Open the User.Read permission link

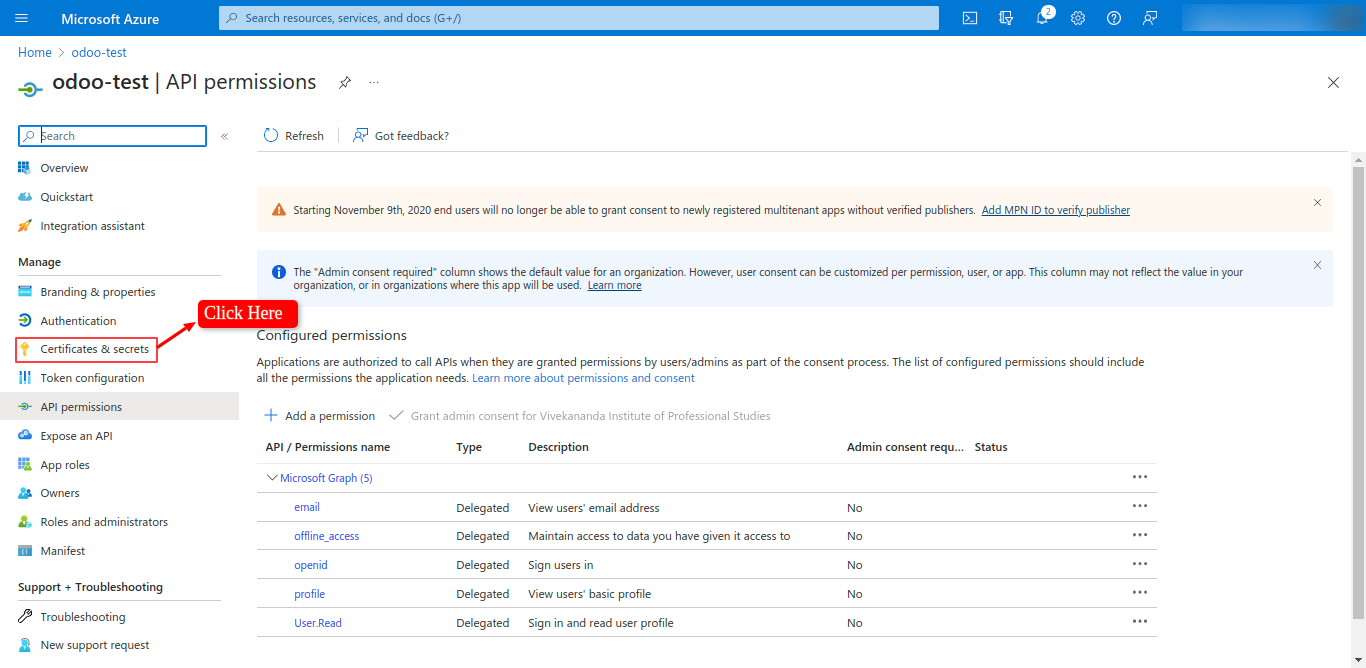click(318, 623)
